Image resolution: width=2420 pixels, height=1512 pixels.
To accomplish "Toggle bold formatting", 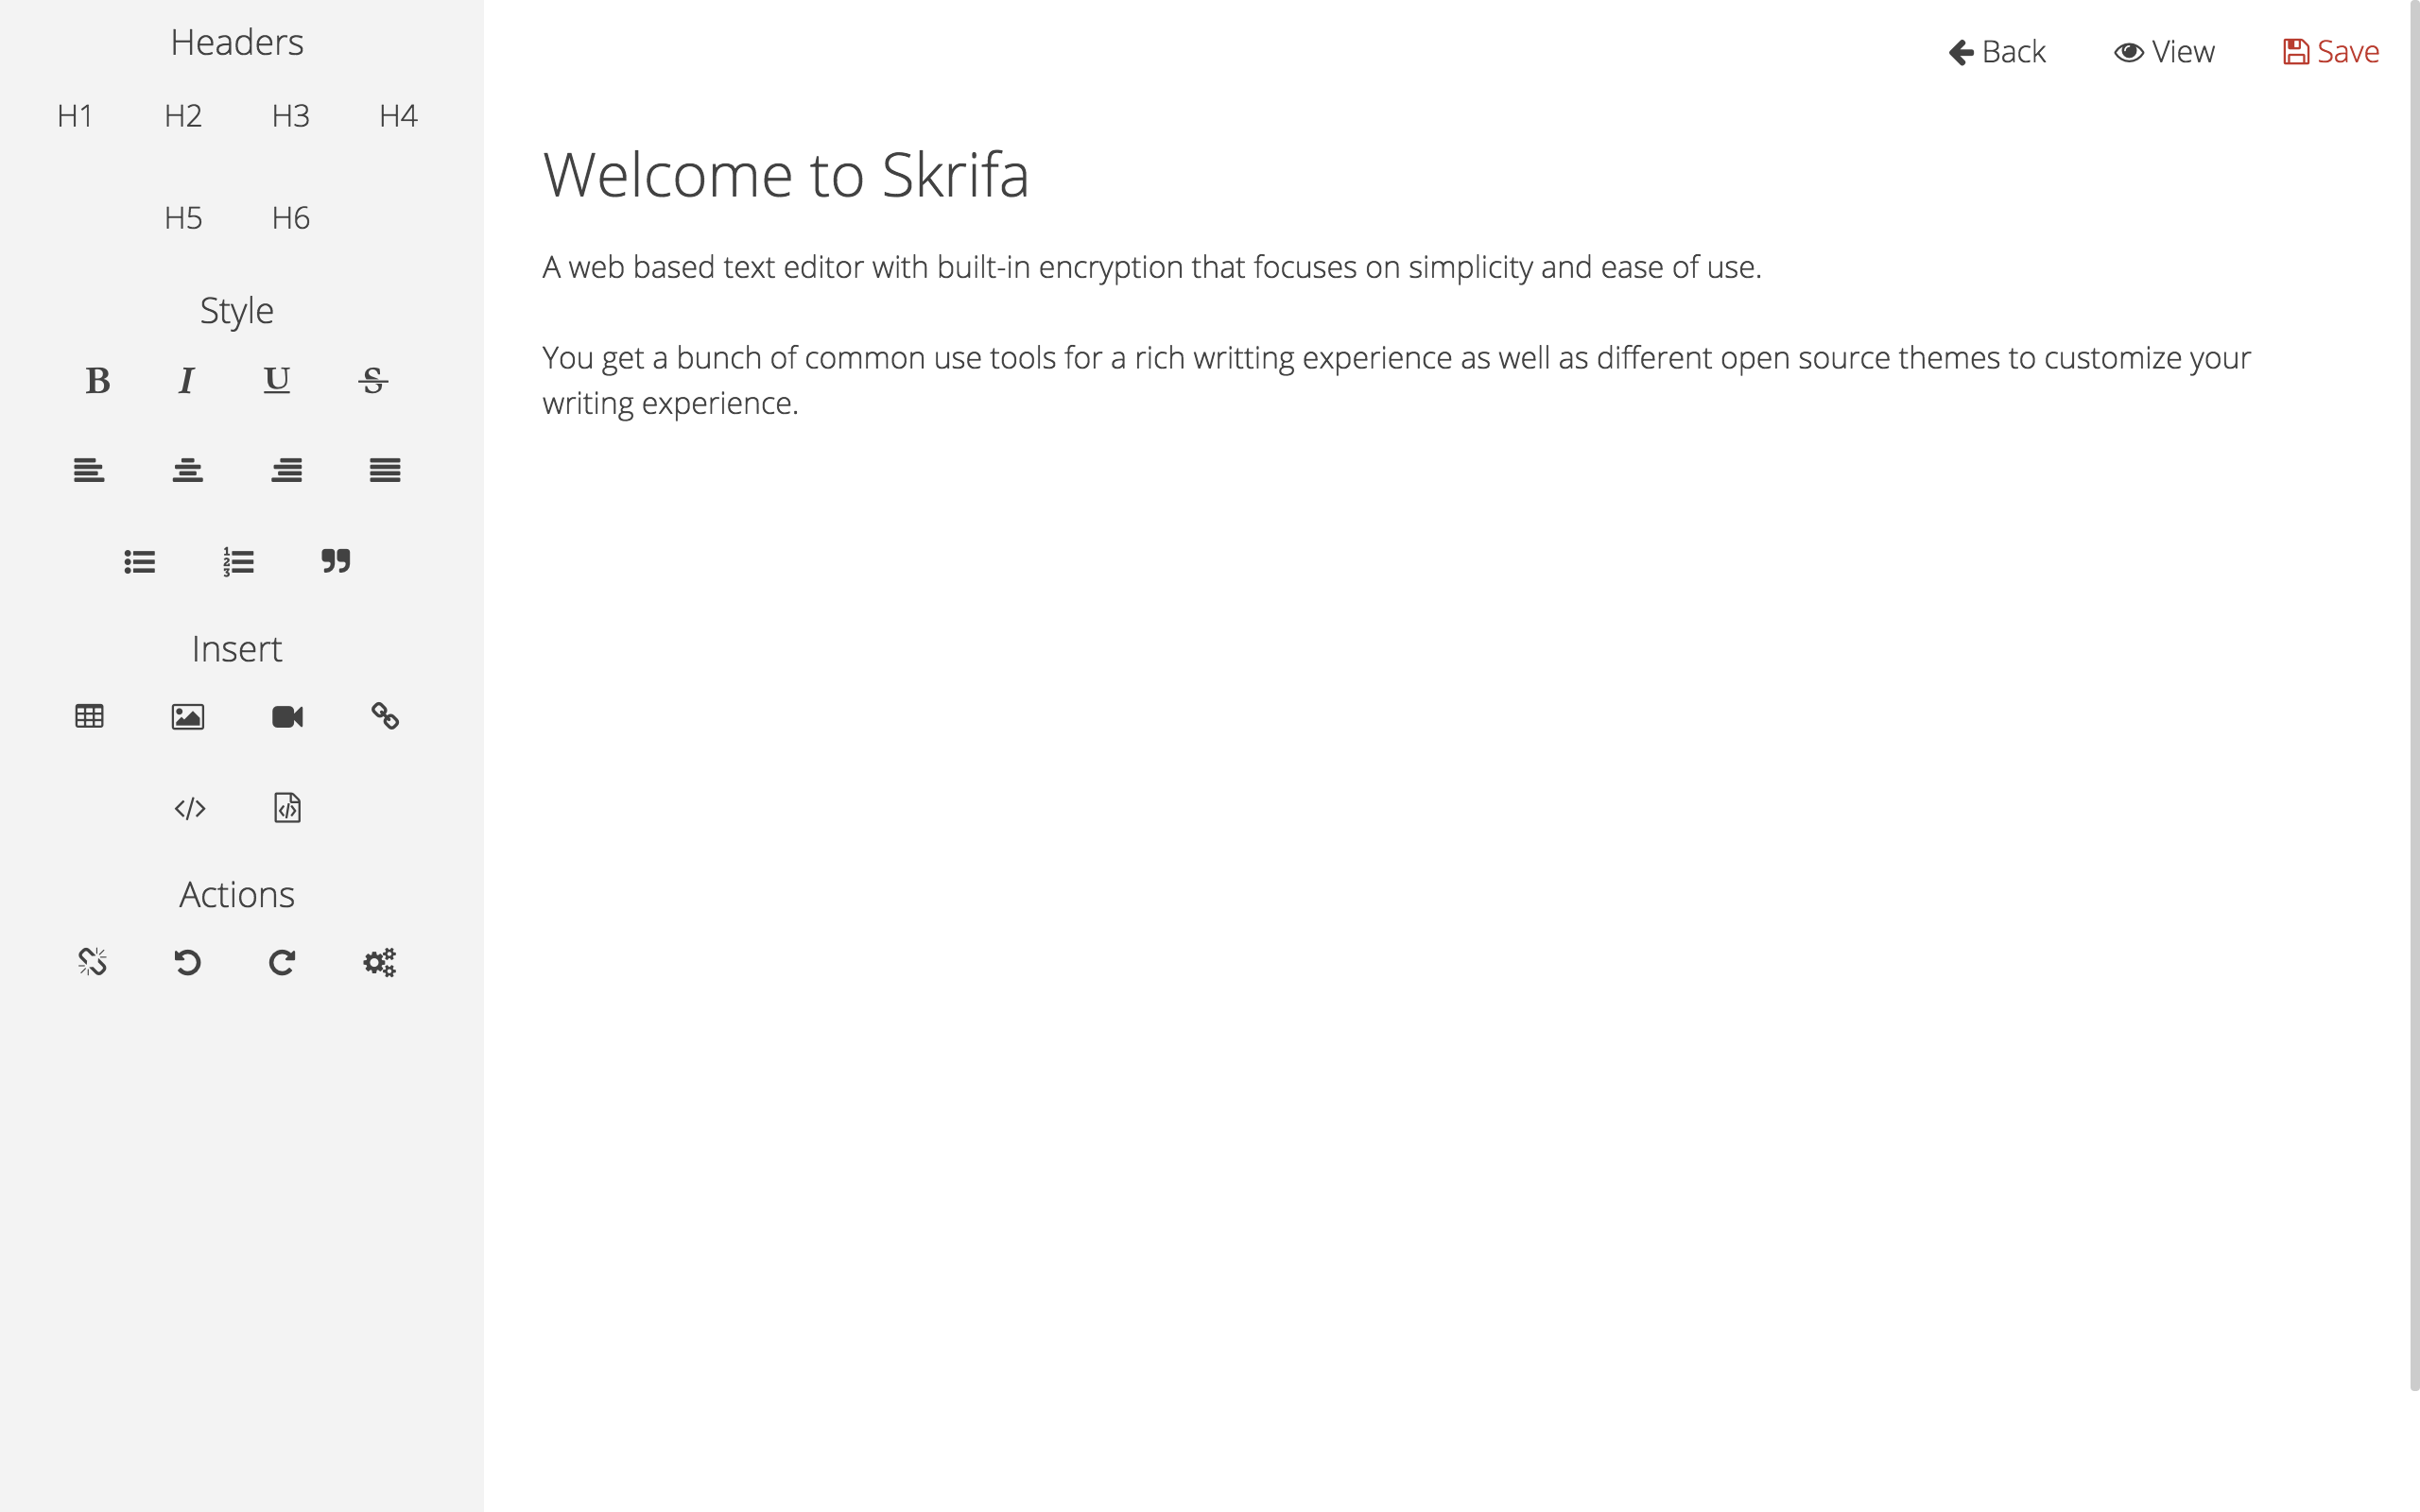I will (x=96, y=381).
